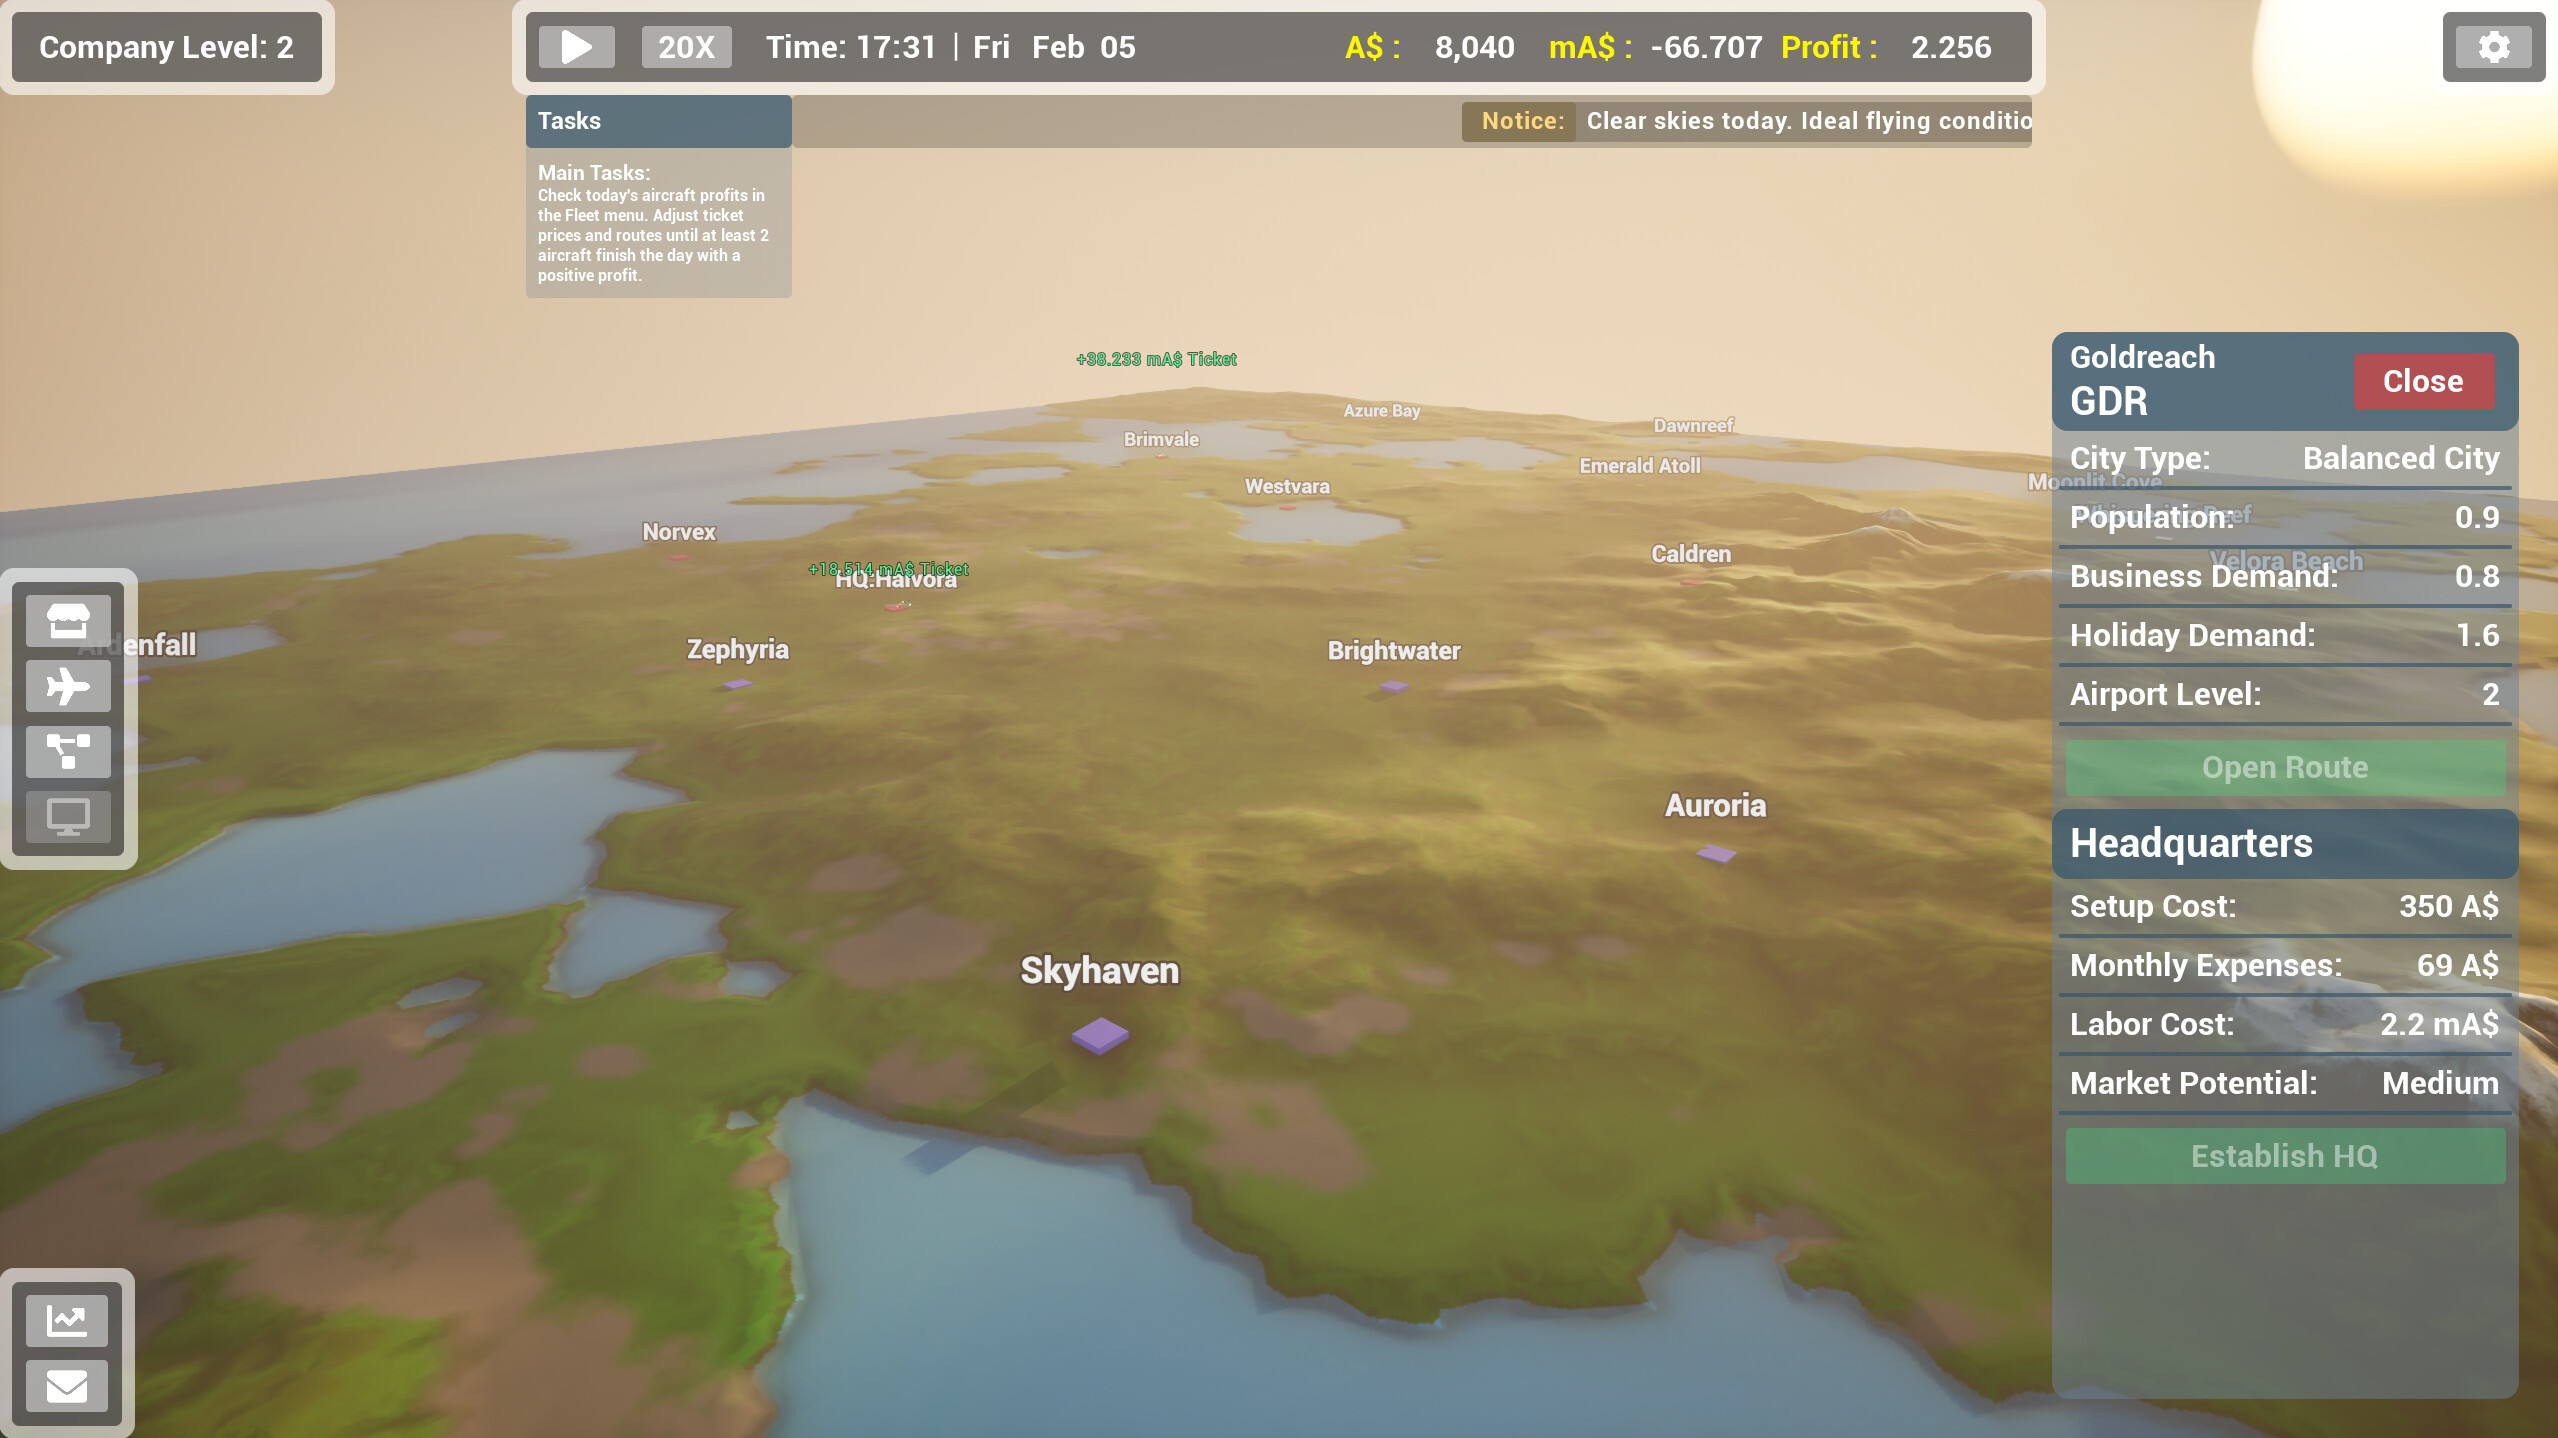Image resolution: width=2558 pixels, height=1438 pixels.
Task: Click the City Type Balanced City row
Action: click(2285, 458)
